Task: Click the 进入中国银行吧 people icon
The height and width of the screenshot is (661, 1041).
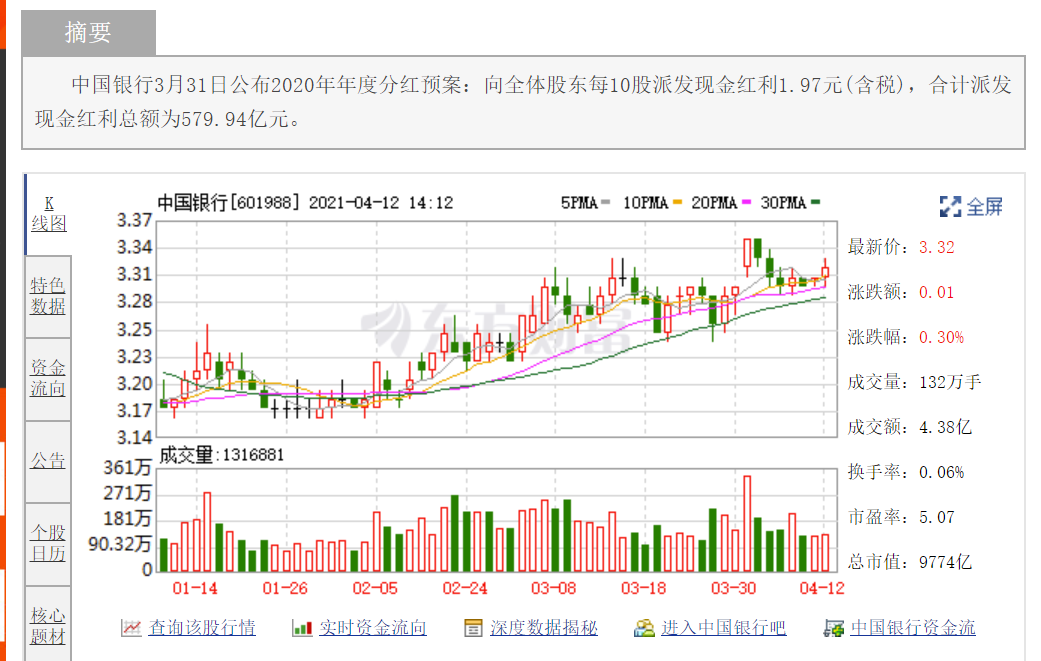Action: coord(644,627)
